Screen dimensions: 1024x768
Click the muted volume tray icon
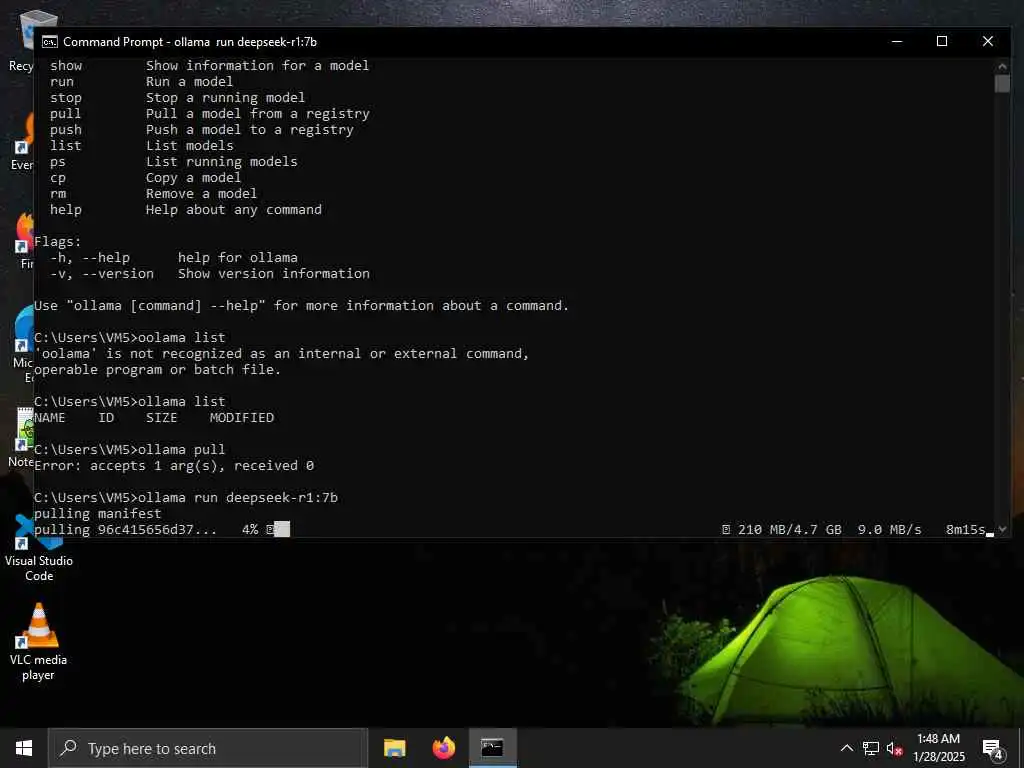coord(895,748)
